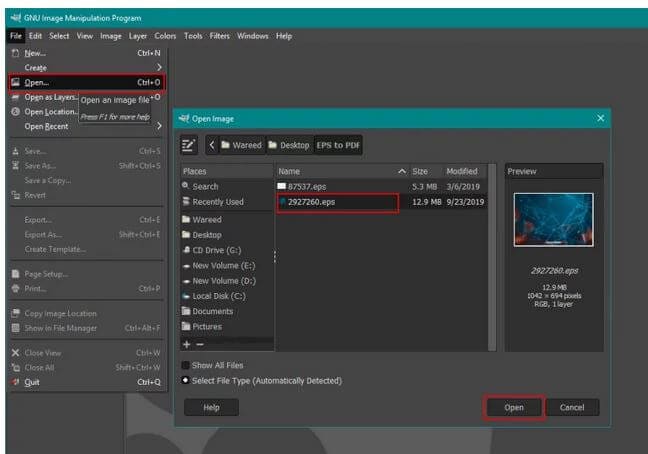Go to Wareed in path bar
The image size is (648, 454).
click(x=242, y=145)
